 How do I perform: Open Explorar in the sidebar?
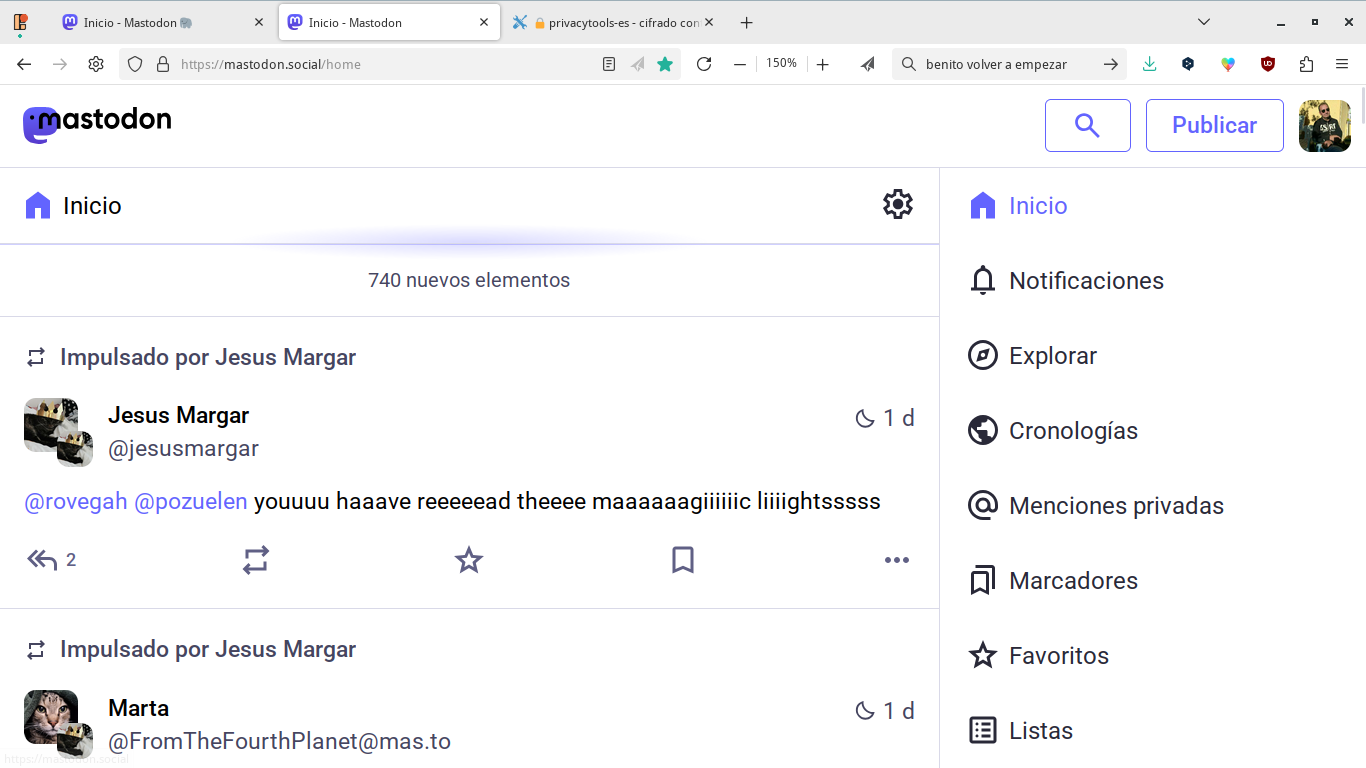pos(1033,356)
